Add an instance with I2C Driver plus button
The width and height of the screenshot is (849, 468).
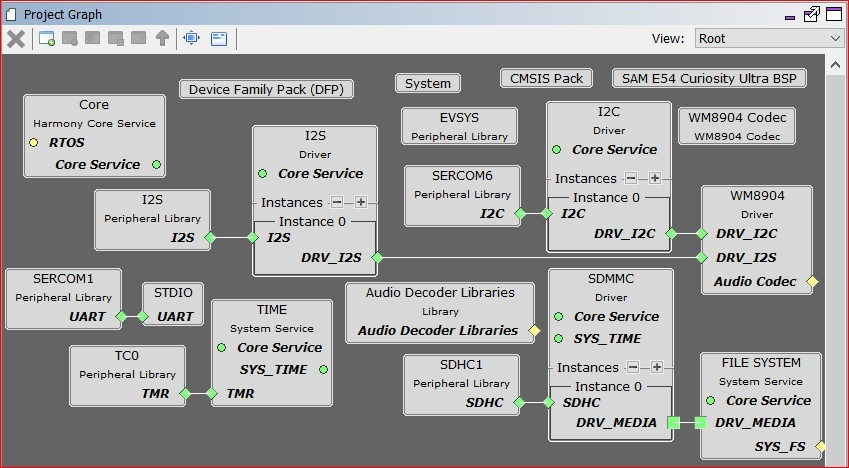(655, 178)
